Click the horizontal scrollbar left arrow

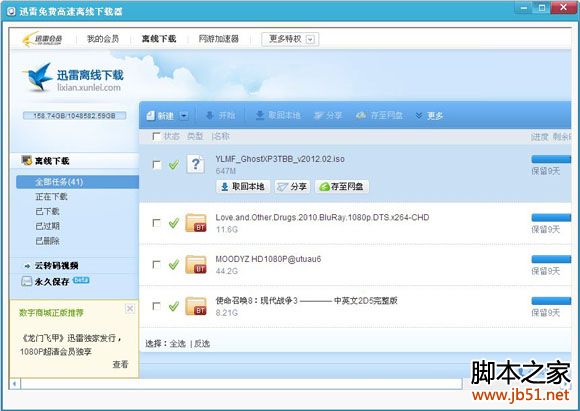pyautogui.click(x=15, y=383)
